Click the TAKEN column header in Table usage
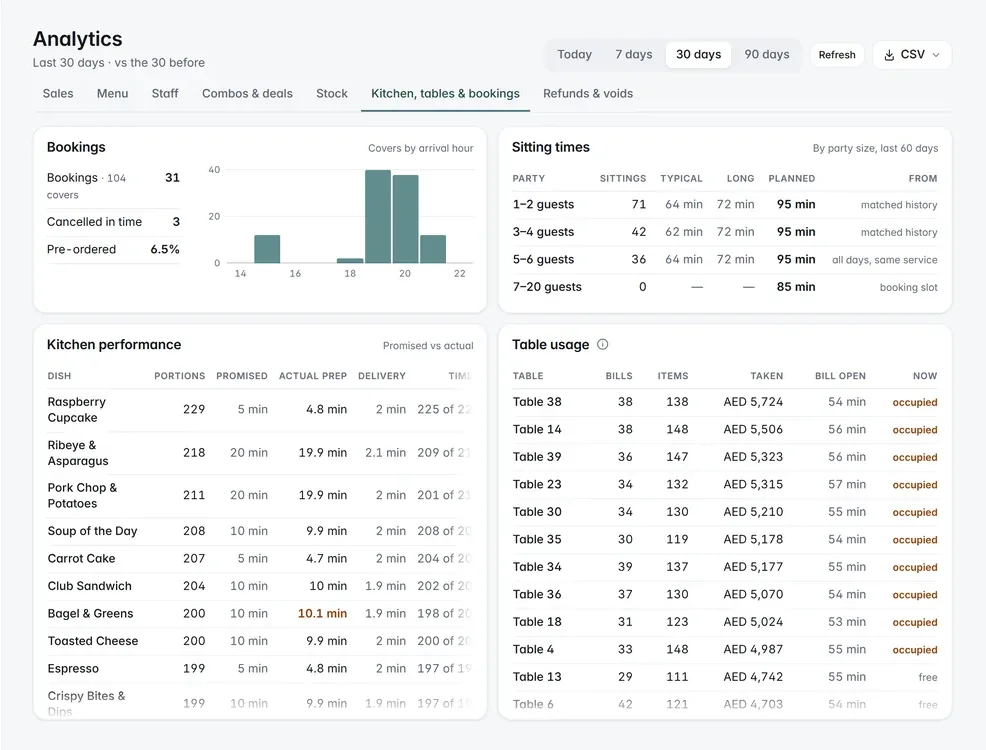The height and width of the screenshot is (750, 986). (767, 376)
